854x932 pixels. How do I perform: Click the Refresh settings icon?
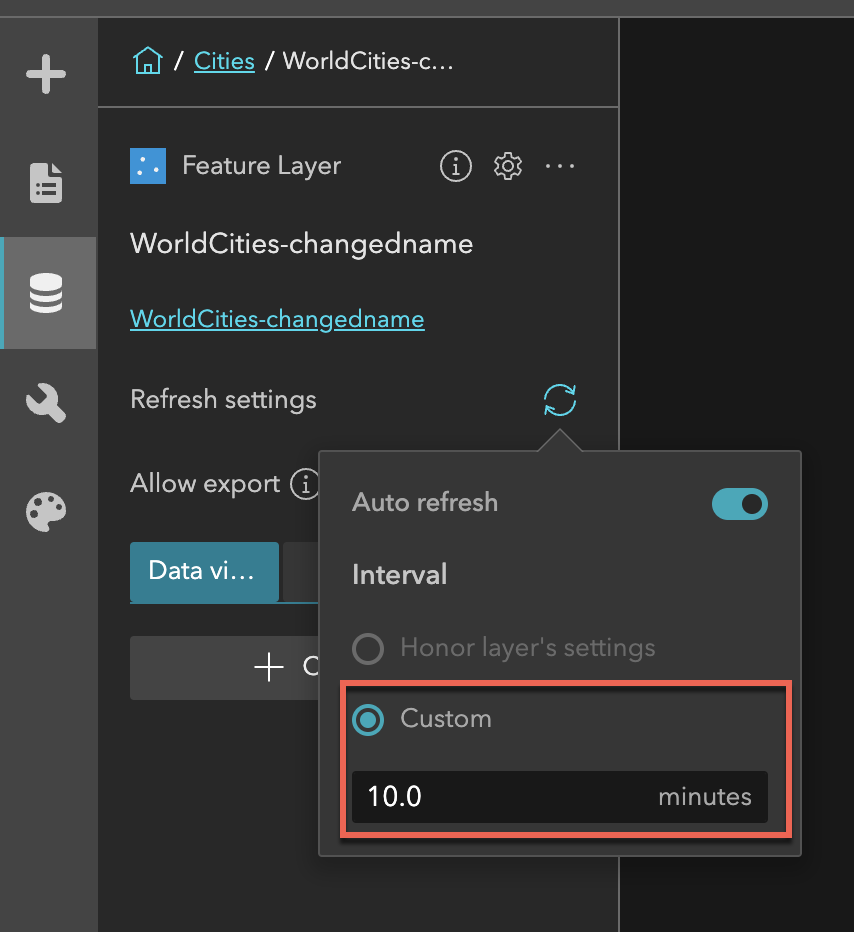(560, 400)
